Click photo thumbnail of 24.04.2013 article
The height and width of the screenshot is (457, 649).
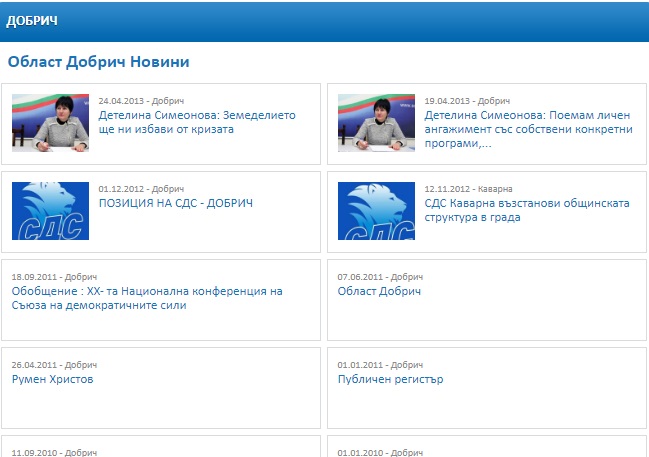(50, 123)
